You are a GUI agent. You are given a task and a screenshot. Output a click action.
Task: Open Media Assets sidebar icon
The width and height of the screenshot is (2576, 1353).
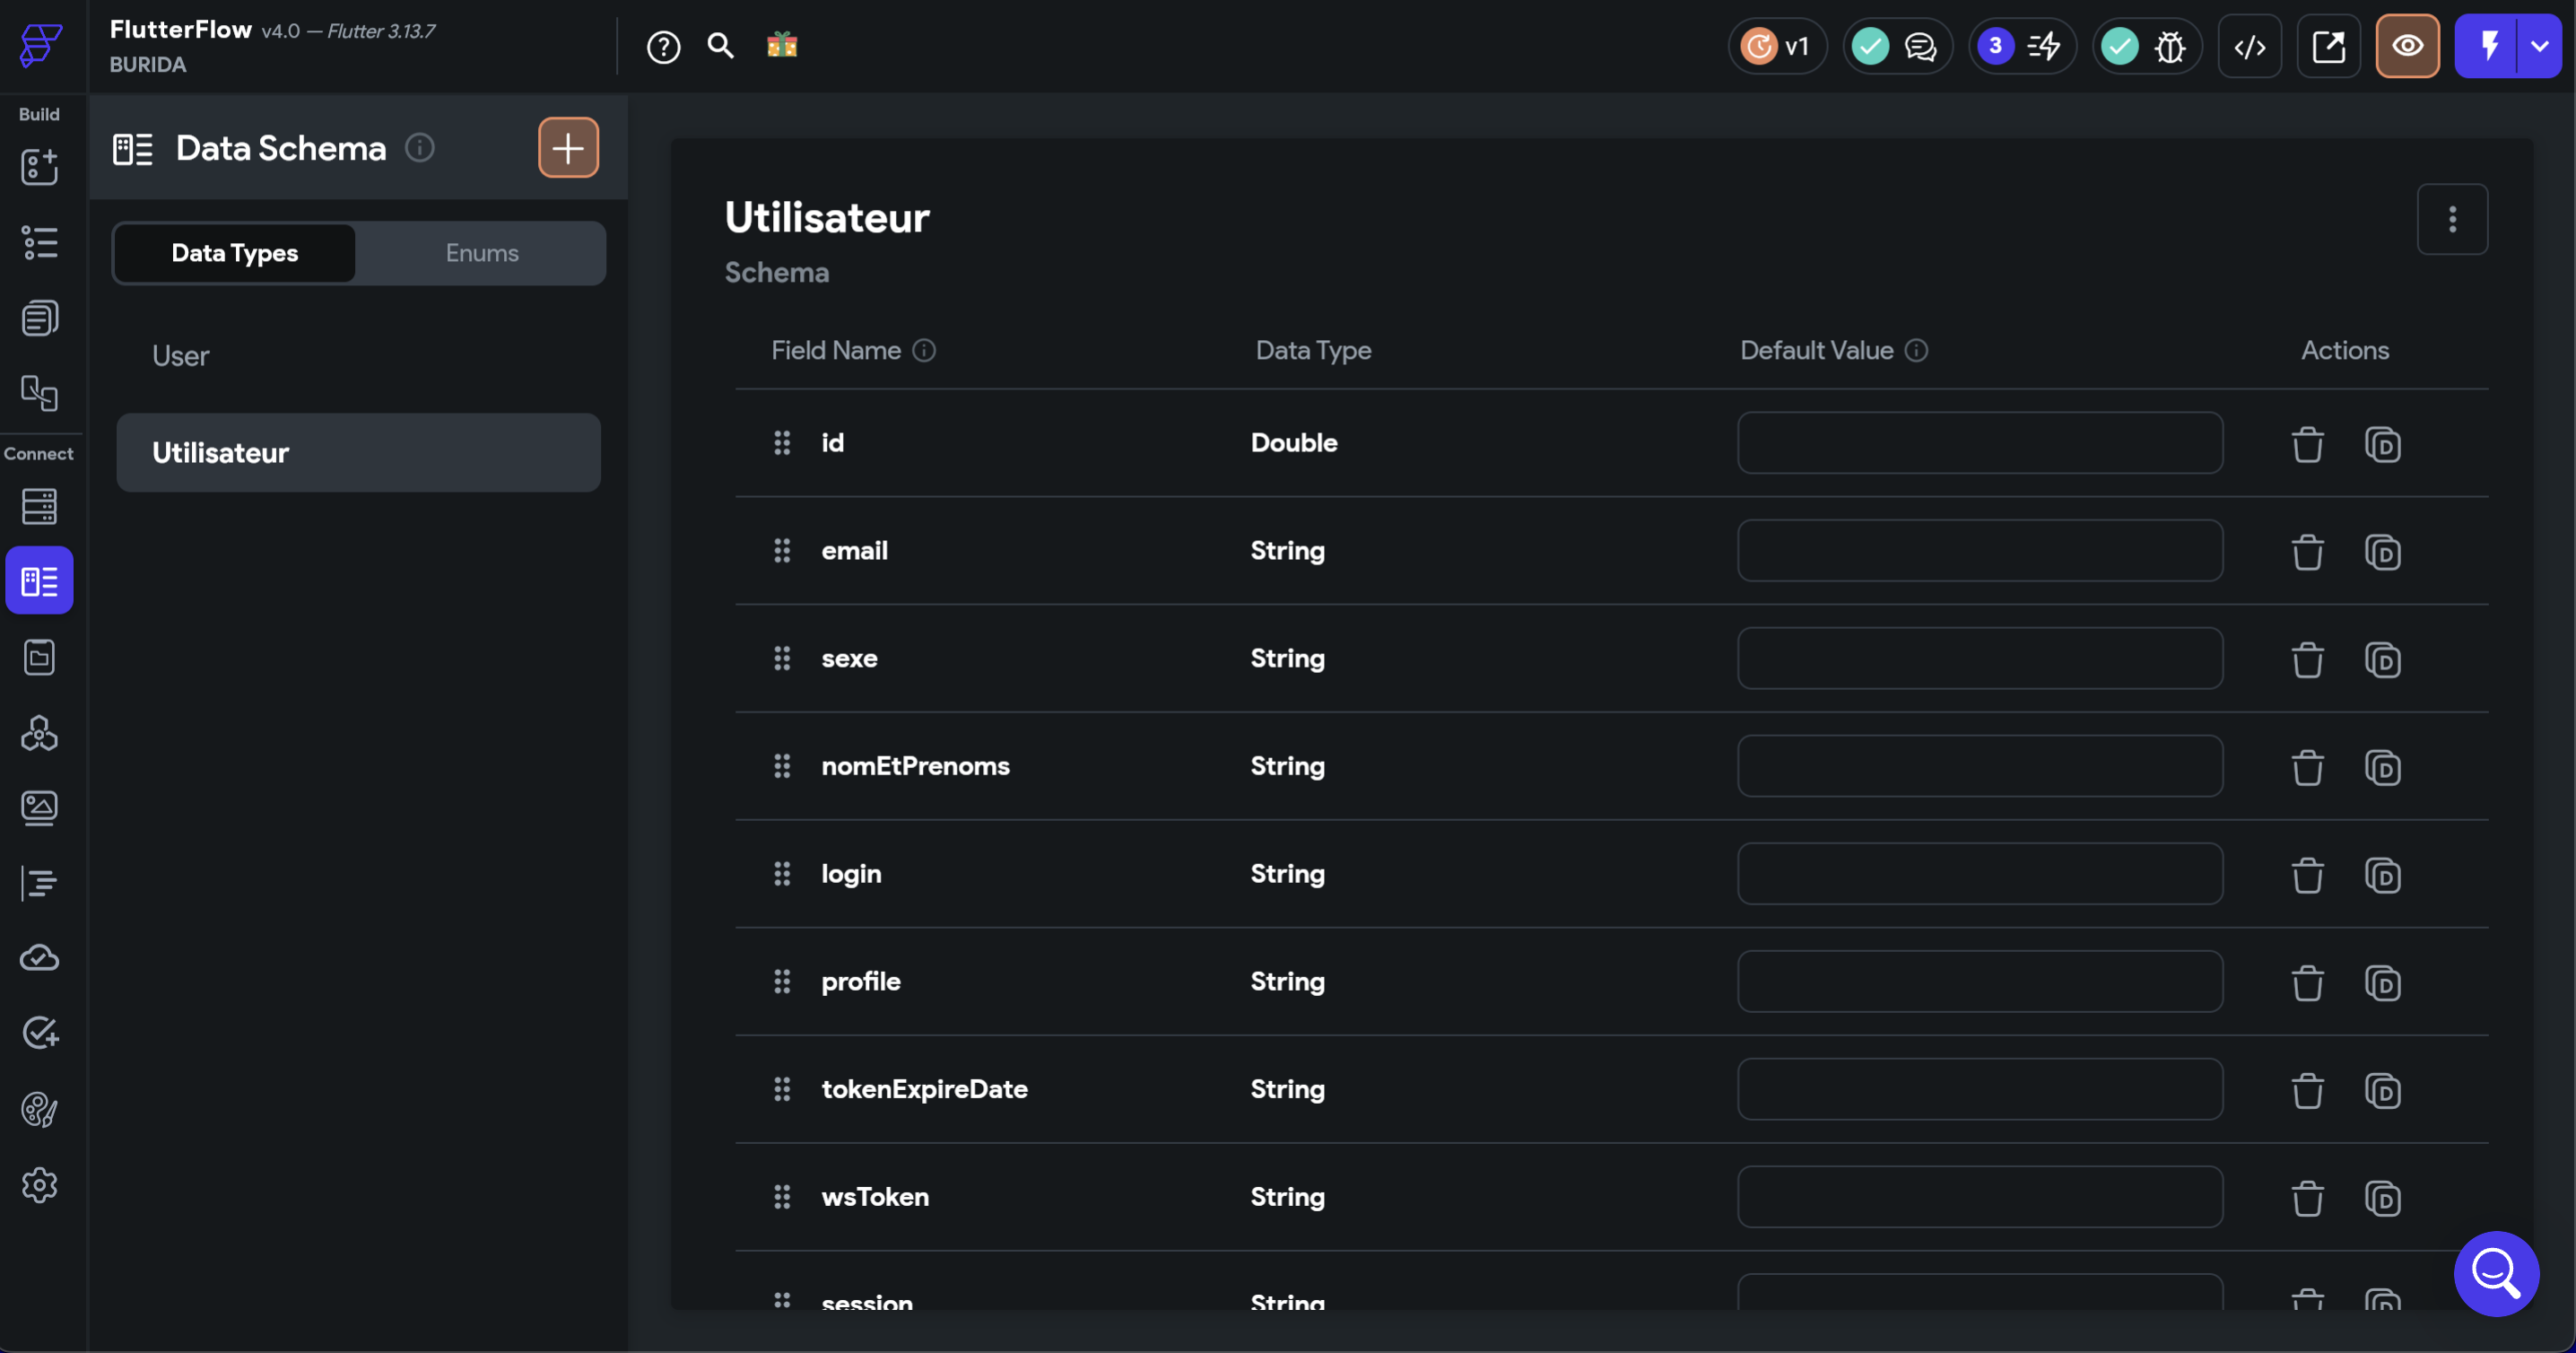39,808
